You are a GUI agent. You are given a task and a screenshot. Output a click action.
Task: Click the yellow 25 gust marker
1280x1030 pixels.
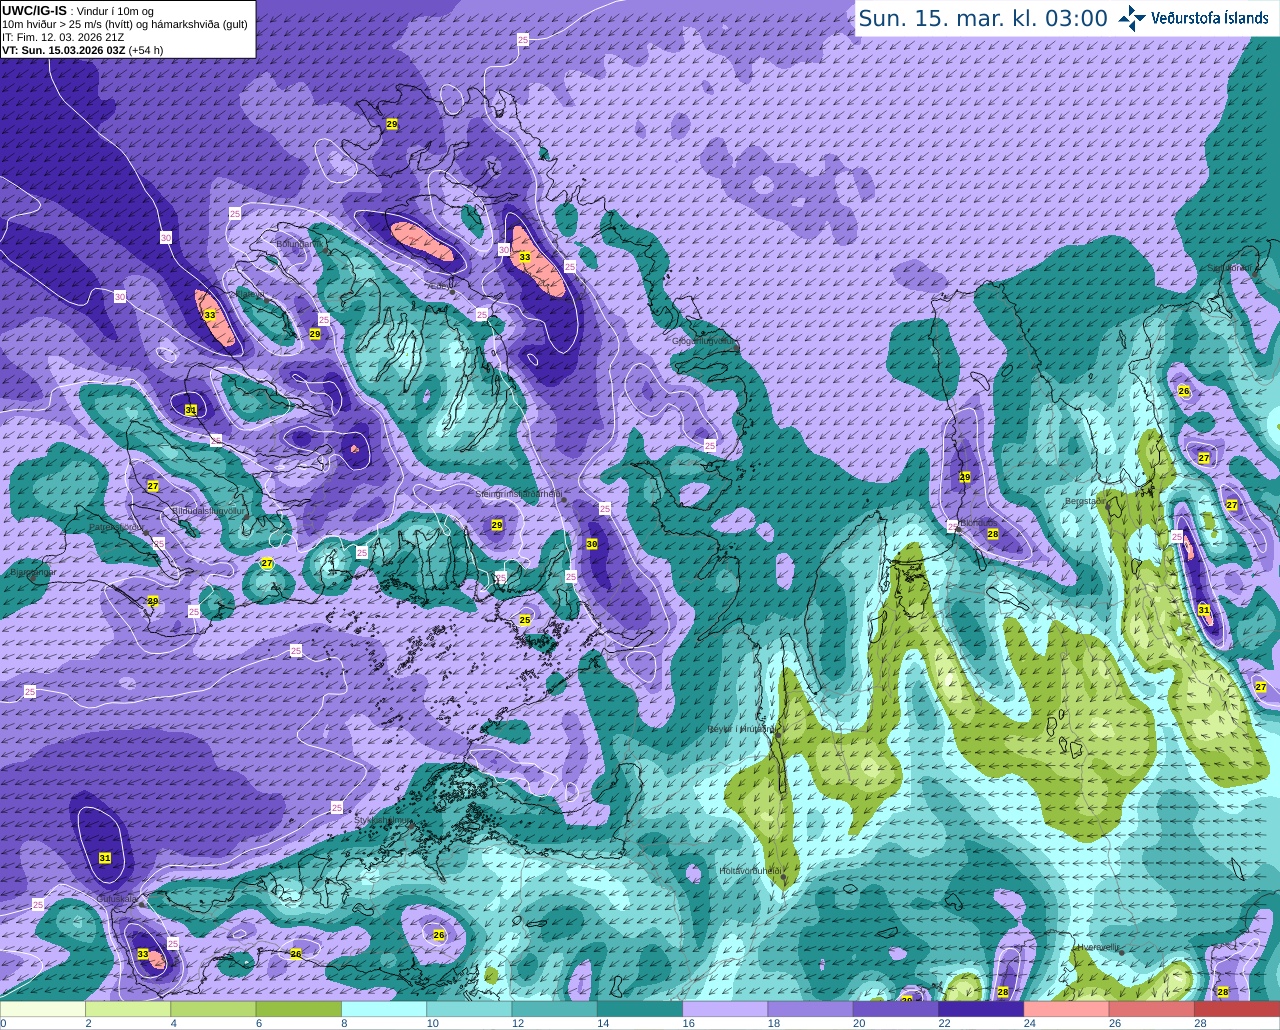[525, 620]
